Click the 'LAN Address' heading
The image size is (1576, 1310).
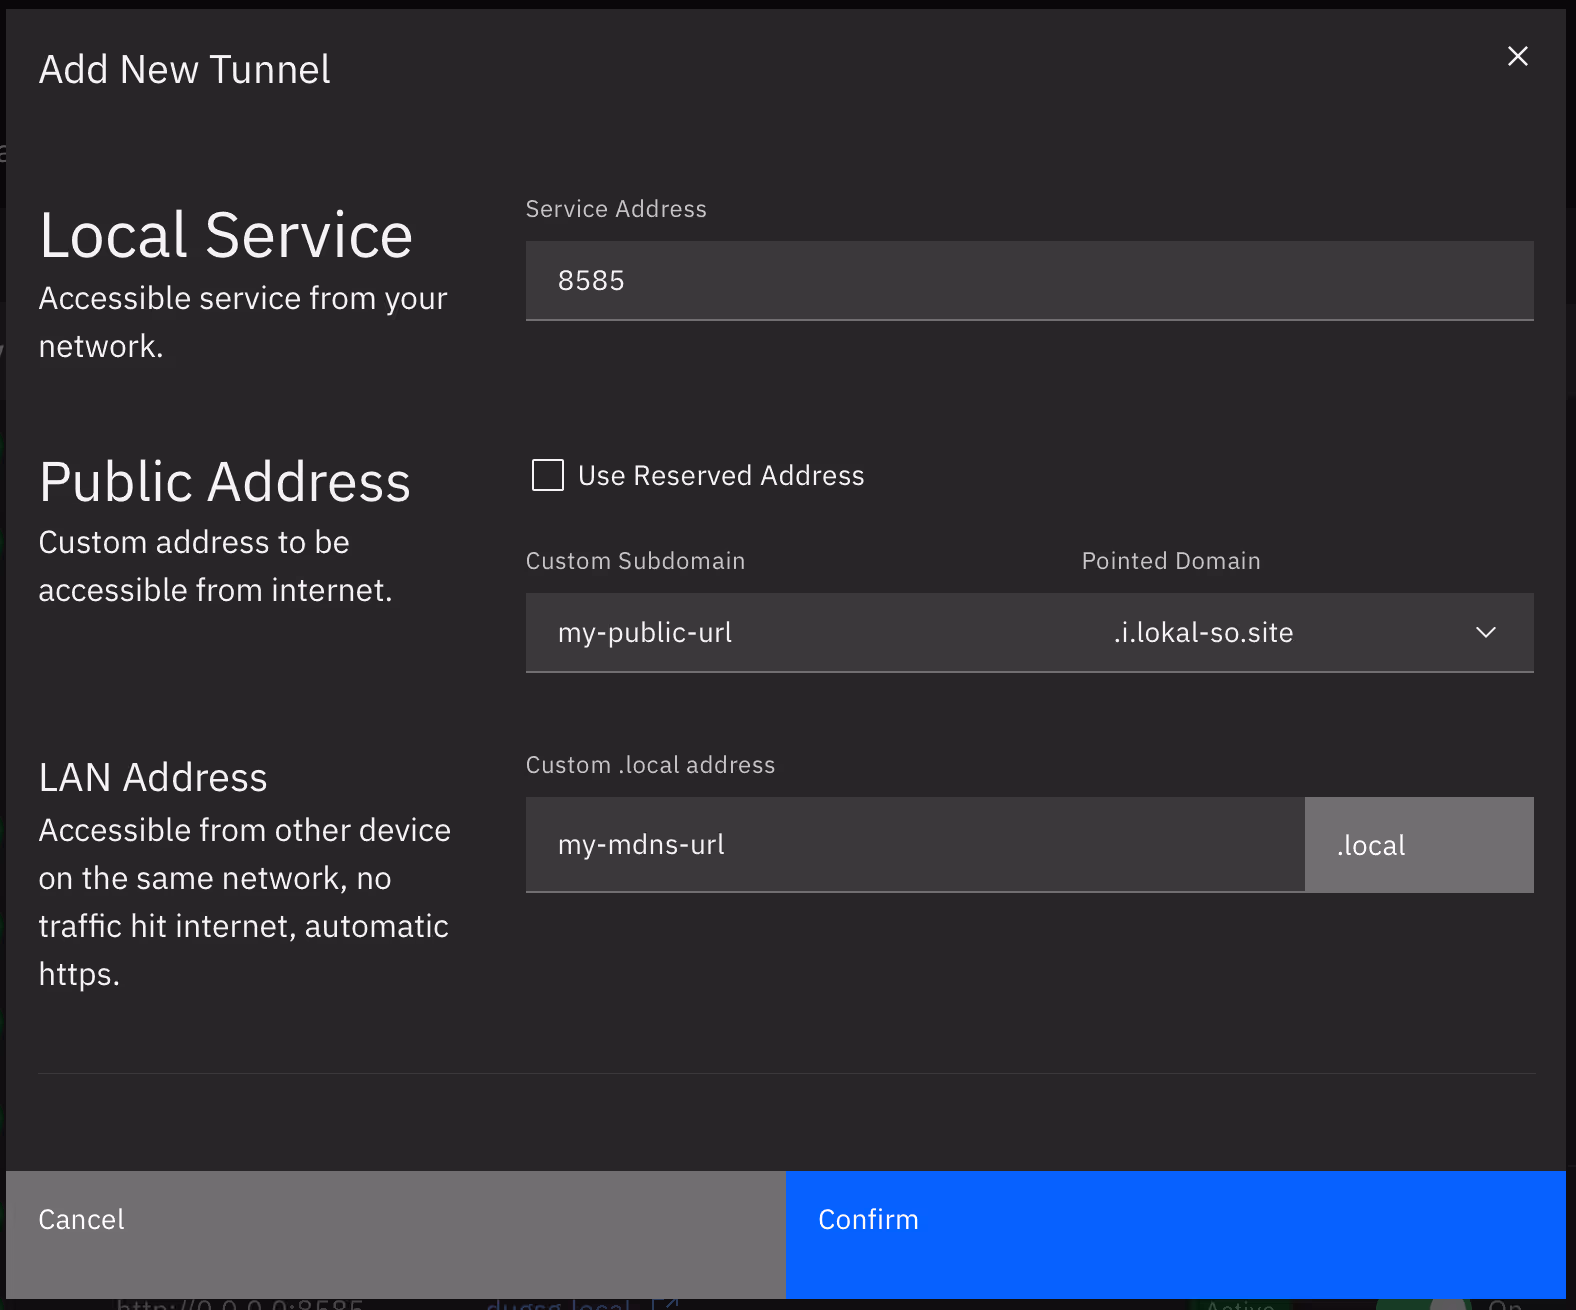pyautogui.click(x=153, y=778)
